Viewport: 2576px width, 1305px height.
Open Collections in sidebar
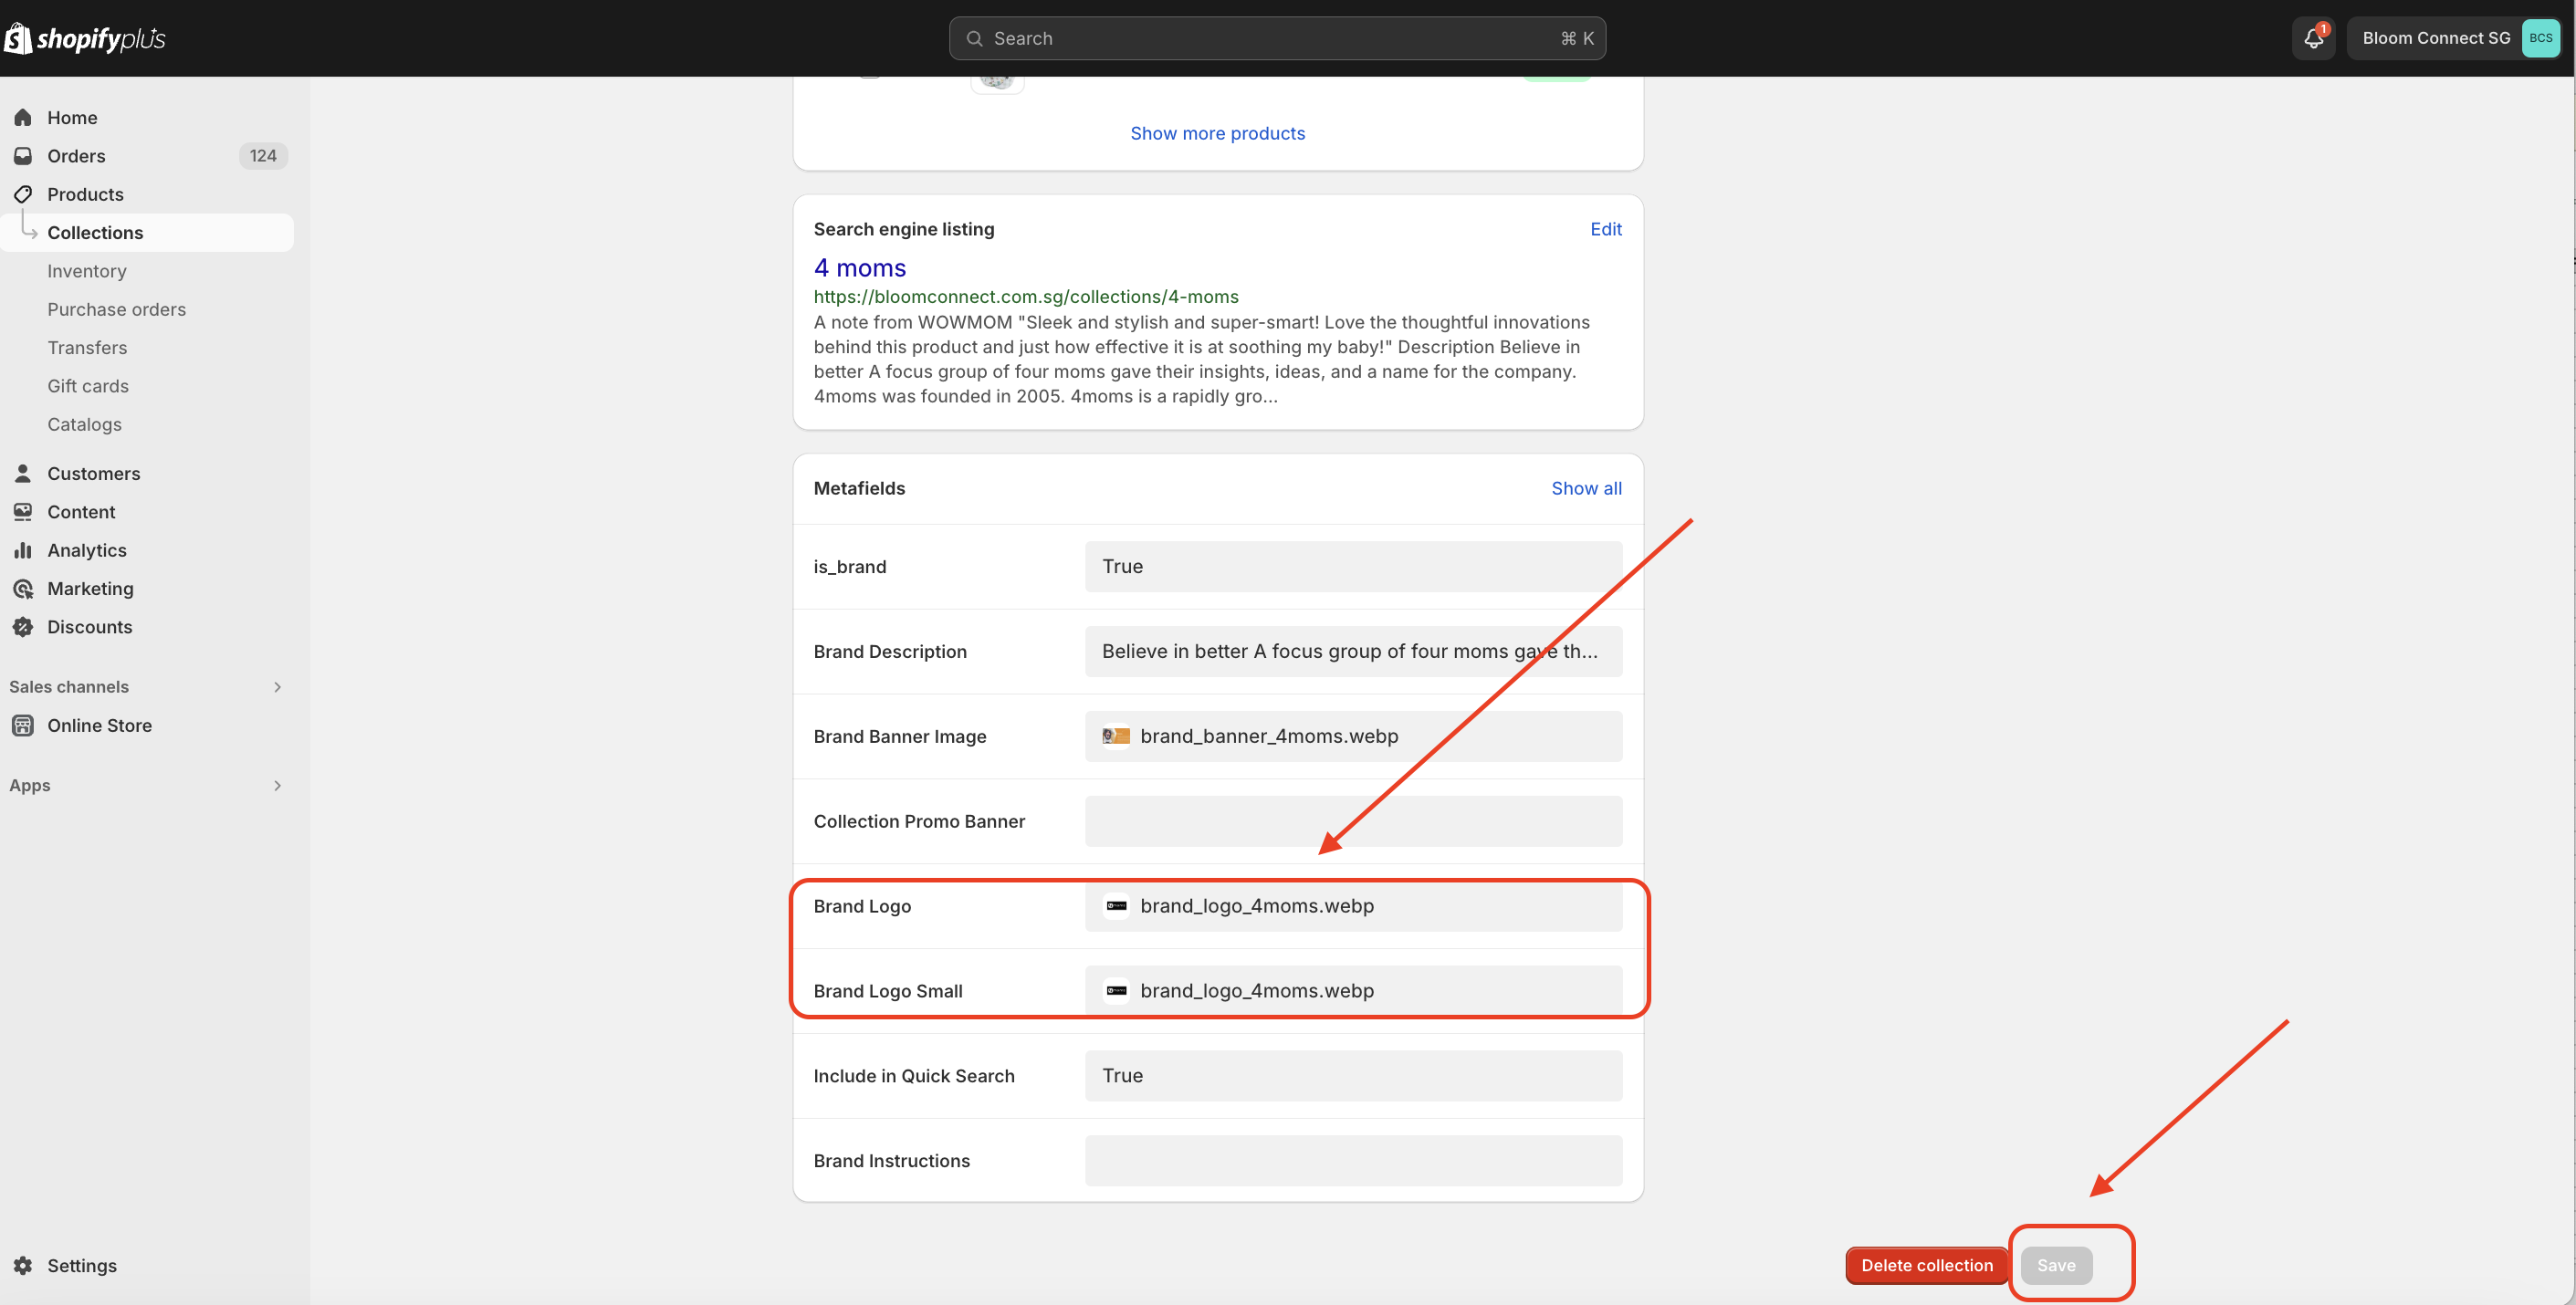point(147,232)
